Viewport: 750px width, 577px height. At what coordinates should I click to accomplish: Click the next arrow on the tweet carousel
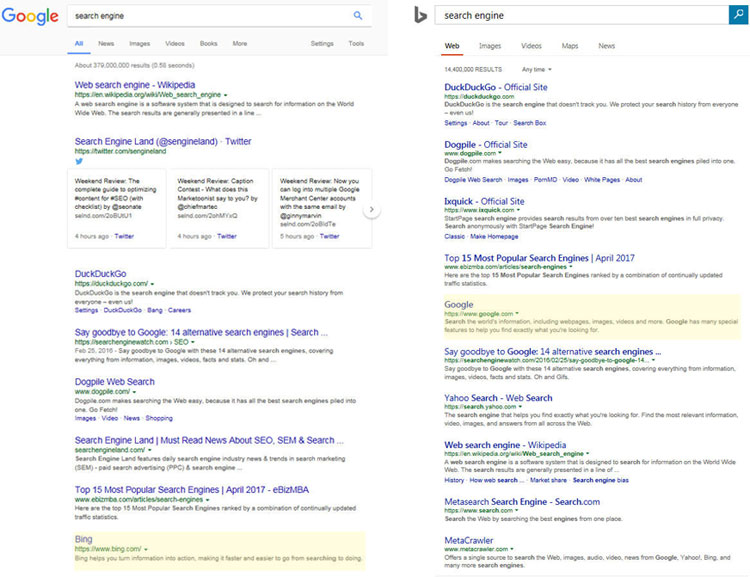click(x=372, y=210)
